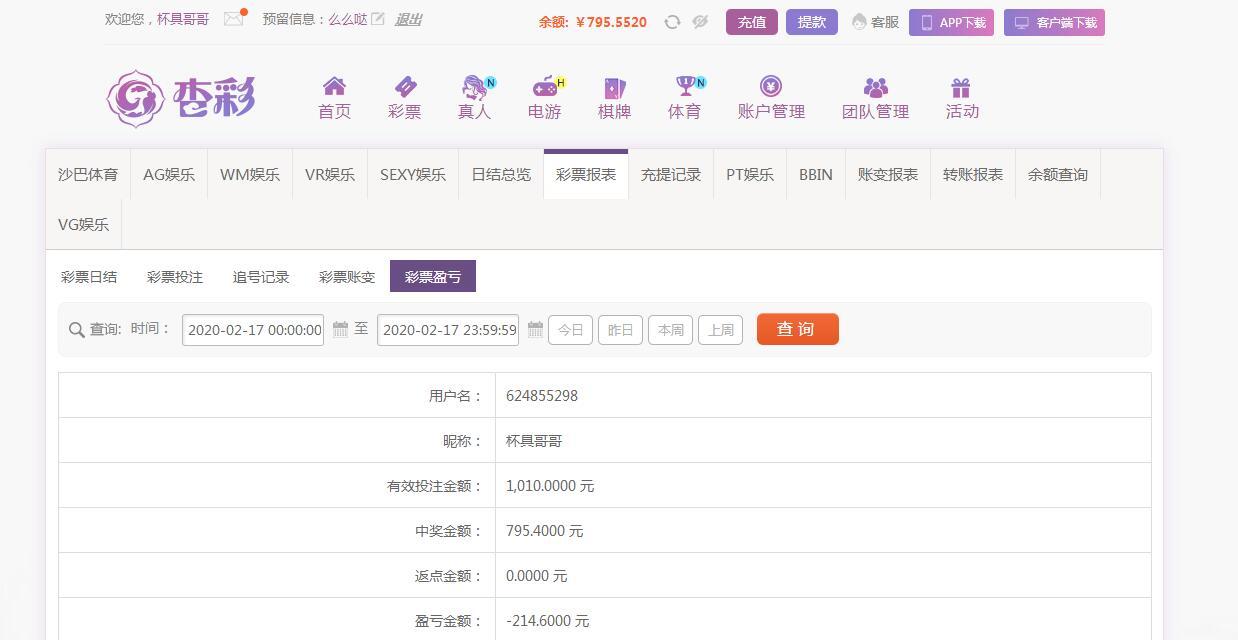The image size is (1238, 640).
Task: Click balance amount ¥795.5520
Action: point(611,22)
